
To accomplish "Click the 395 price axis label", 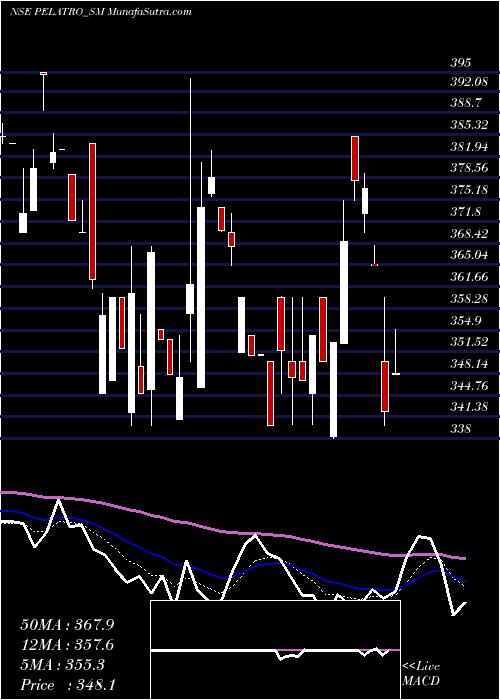I will click(x=460, y=62).
